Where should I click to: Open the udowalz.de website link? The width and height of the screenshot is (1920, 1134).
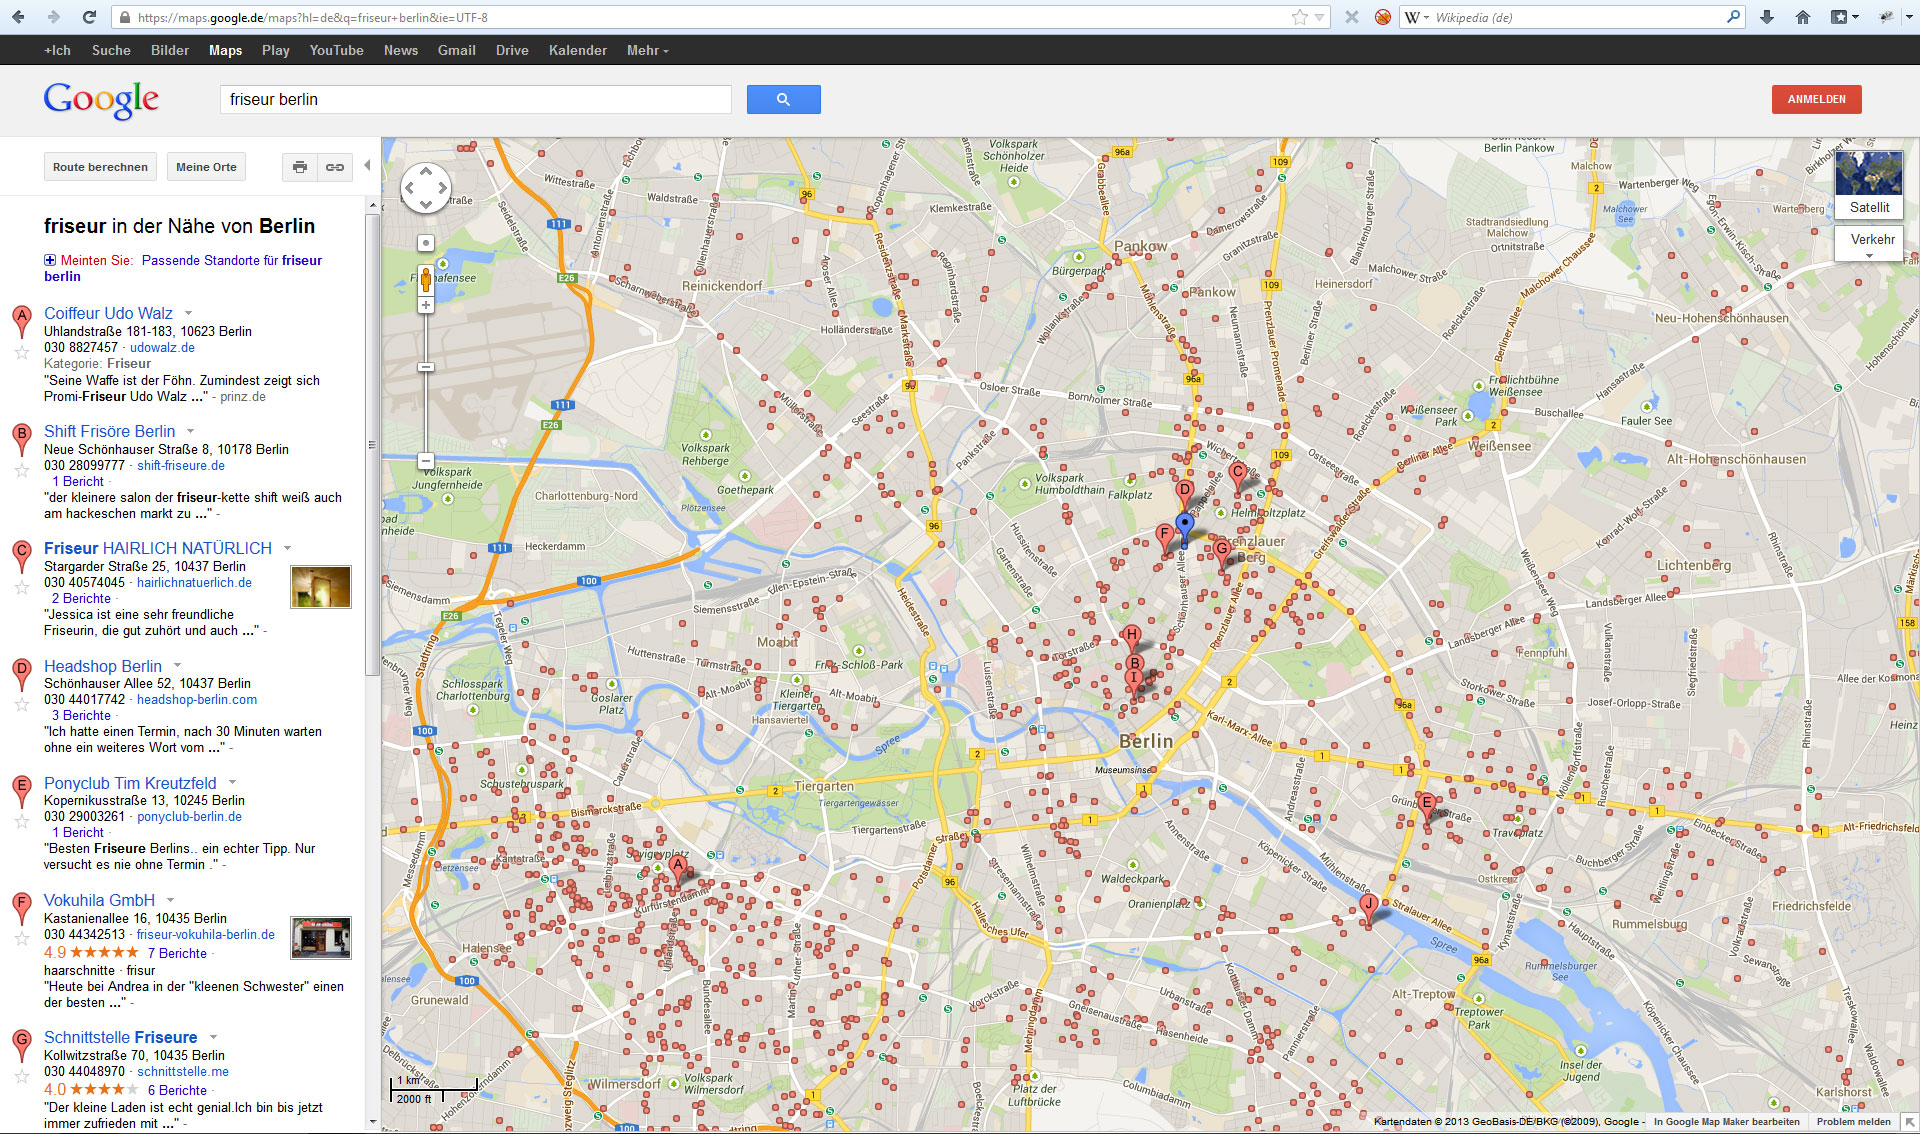[162, 348]
